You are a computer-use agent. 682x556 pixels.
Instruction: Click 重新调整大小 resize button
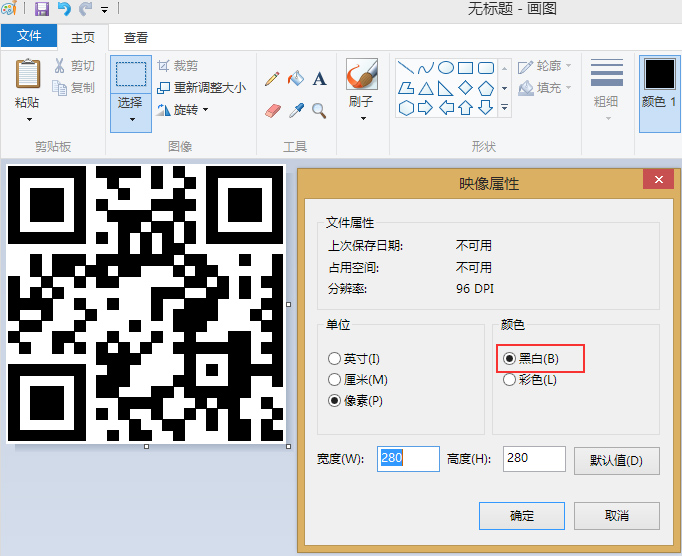click(x=201, y=87)
